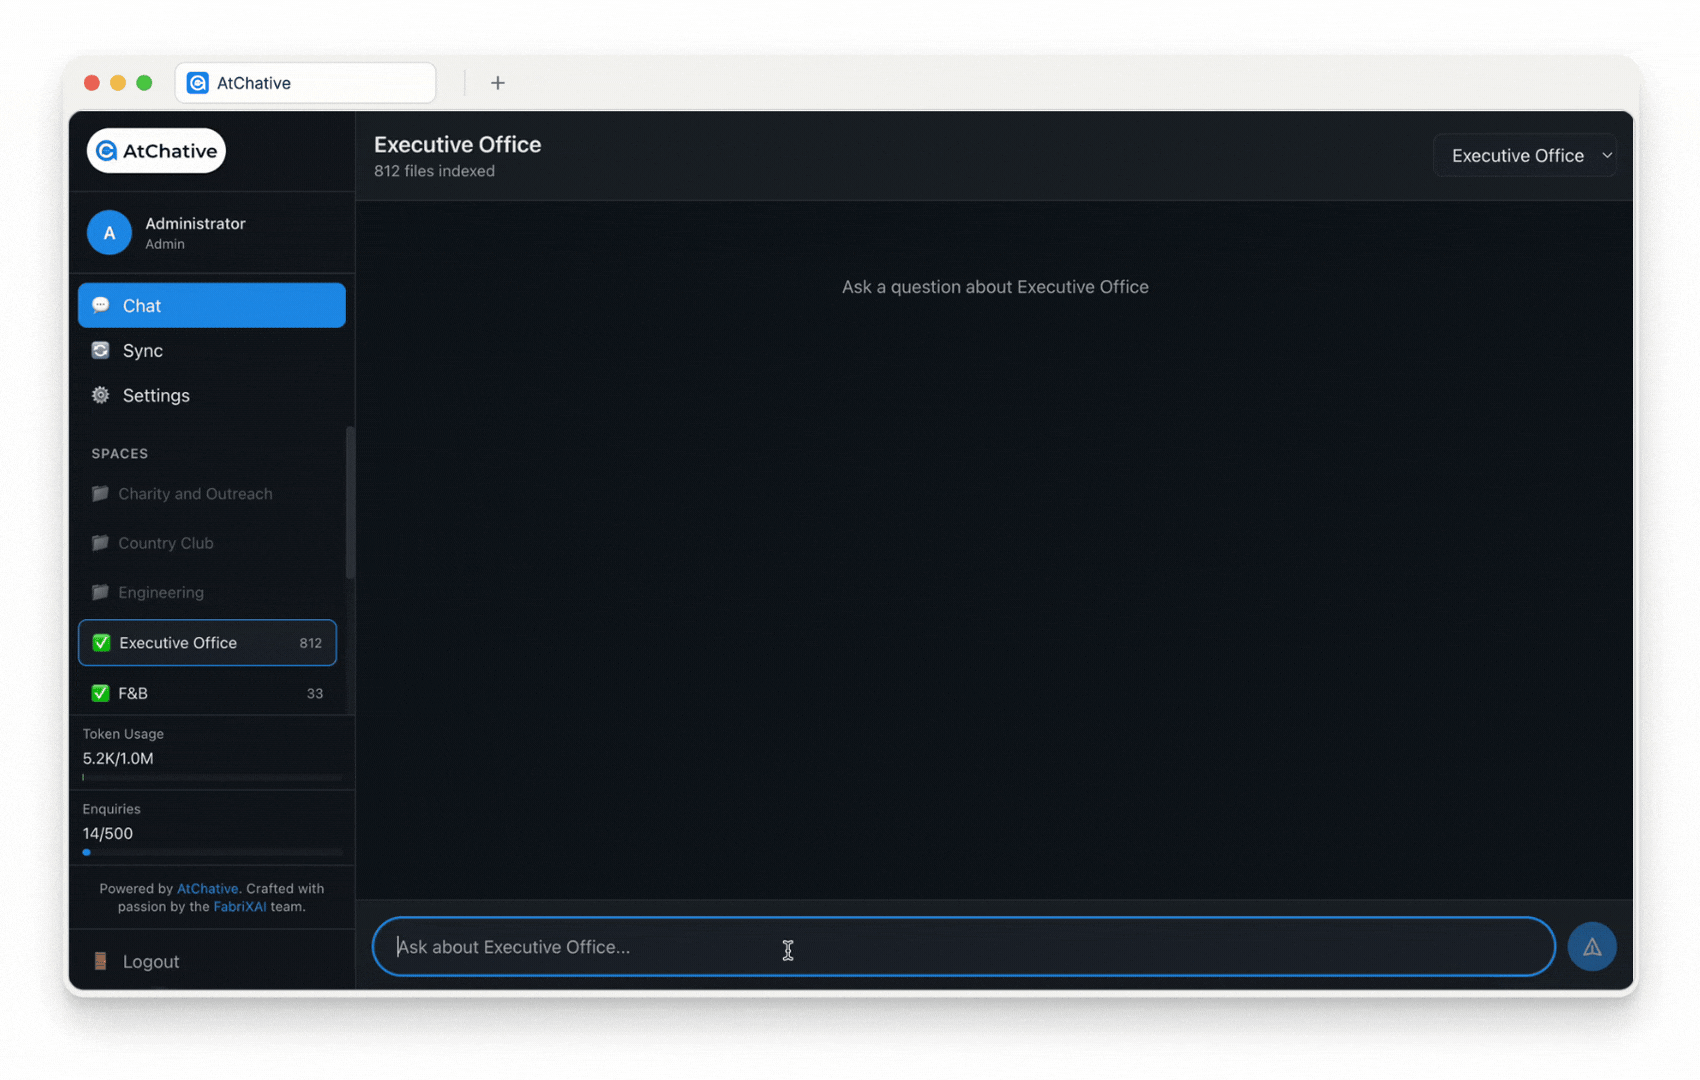Select the Engineering space

(161, 592)
